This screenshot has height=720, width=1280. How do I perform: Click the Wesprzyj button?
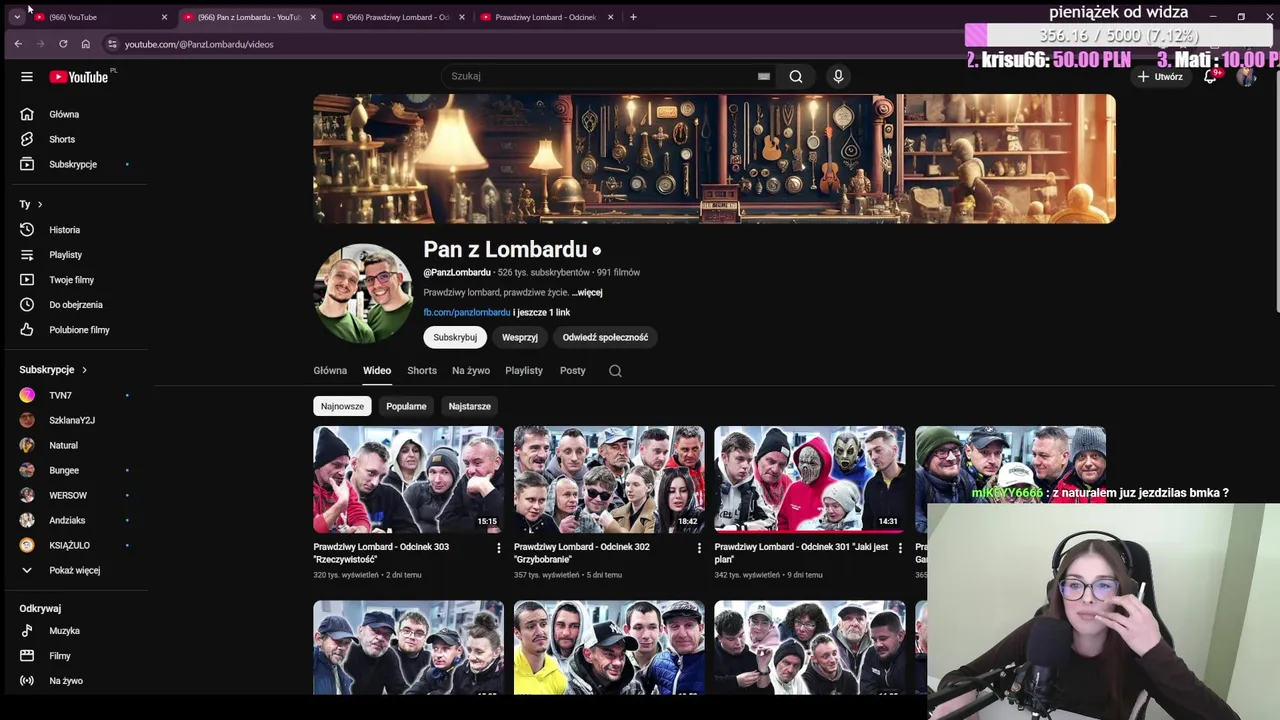coord(520,337)
